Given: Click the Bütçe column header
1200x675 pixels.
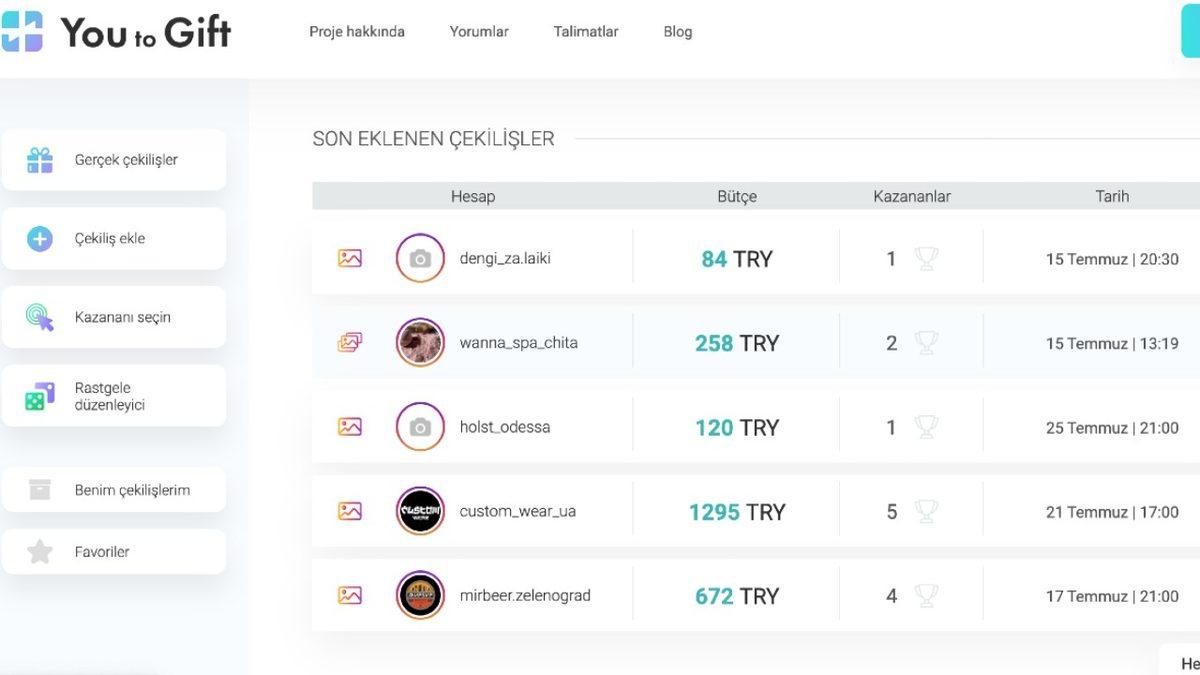Looking at the screenshot, I should coord(737,196).
